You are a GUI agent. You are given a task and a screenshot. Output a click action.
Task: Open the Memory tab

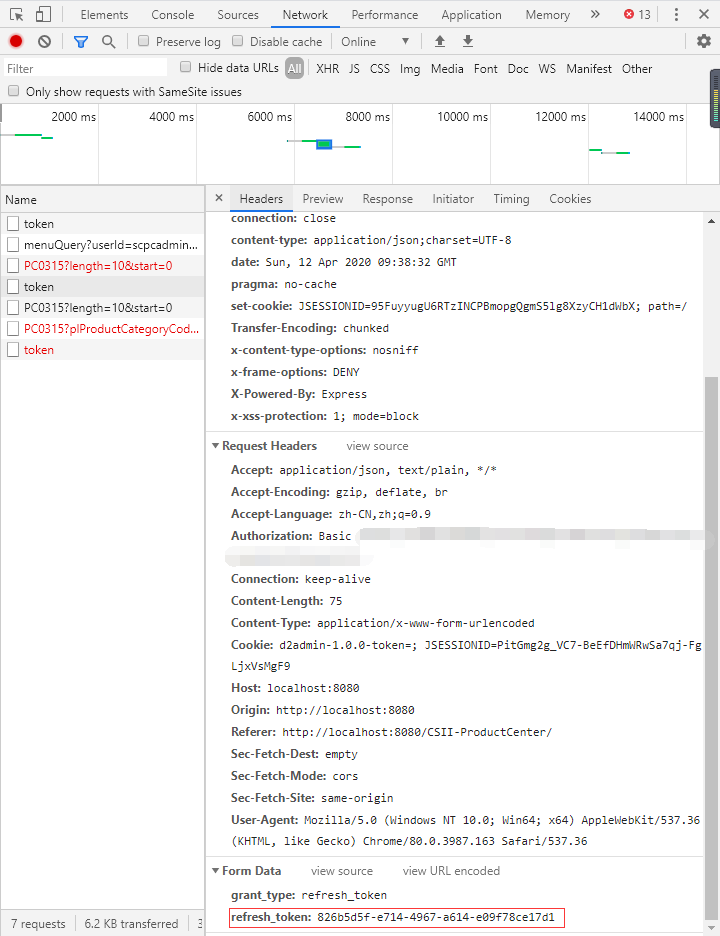click(547, 14)
